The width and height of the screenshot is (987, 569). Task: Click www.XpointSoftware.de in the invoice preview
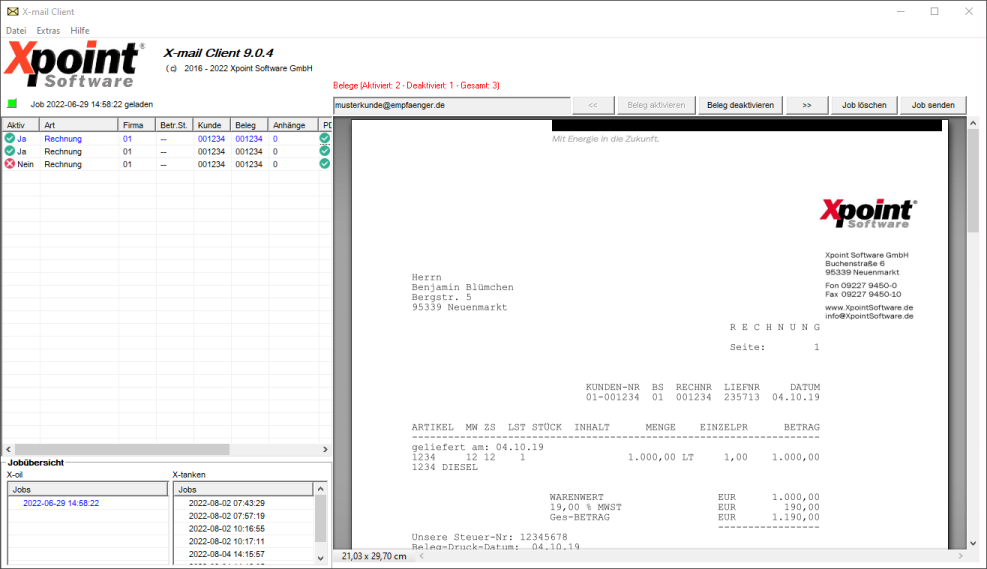click(869, 307)
